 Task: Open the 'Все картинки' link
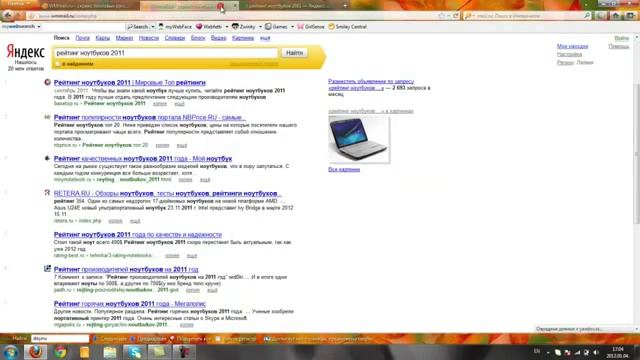point(344,169)
